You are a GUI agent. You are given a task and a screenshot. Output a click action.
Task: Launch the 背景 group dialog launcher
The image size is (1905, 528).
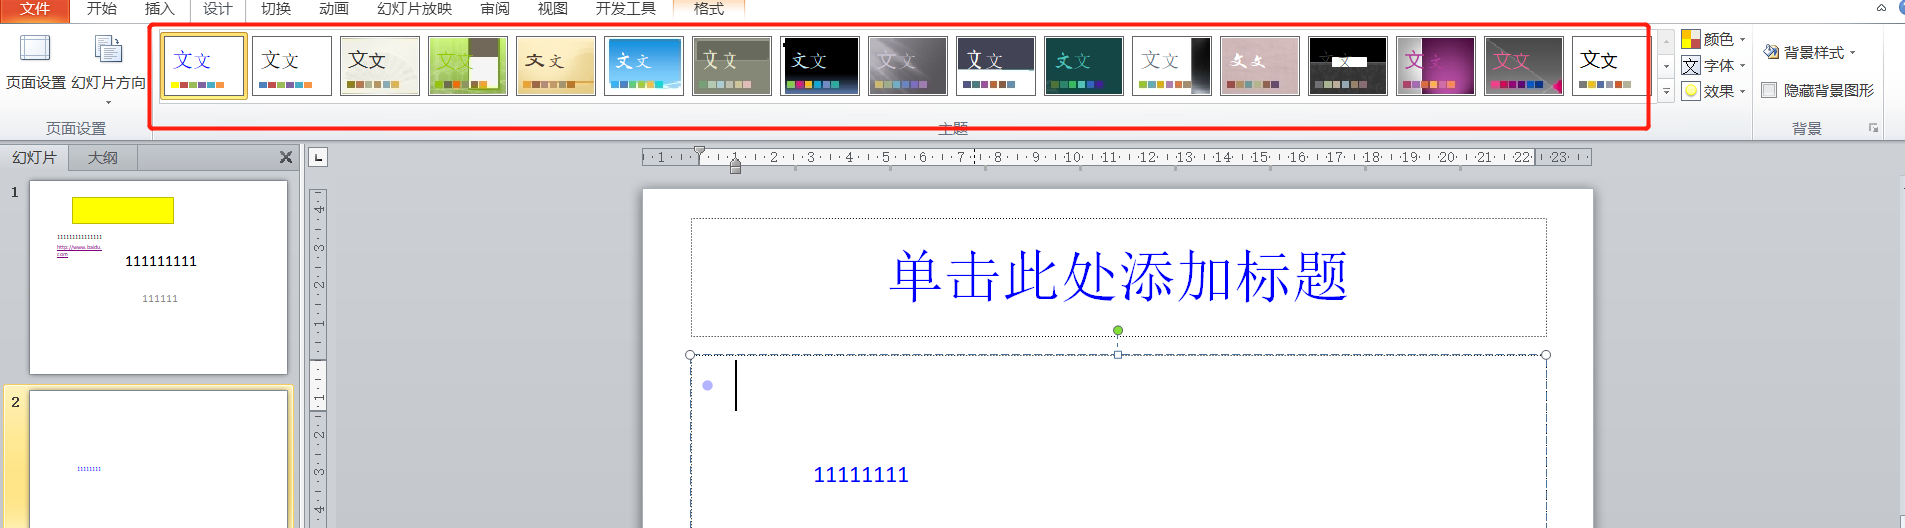tap(1873, 129)
